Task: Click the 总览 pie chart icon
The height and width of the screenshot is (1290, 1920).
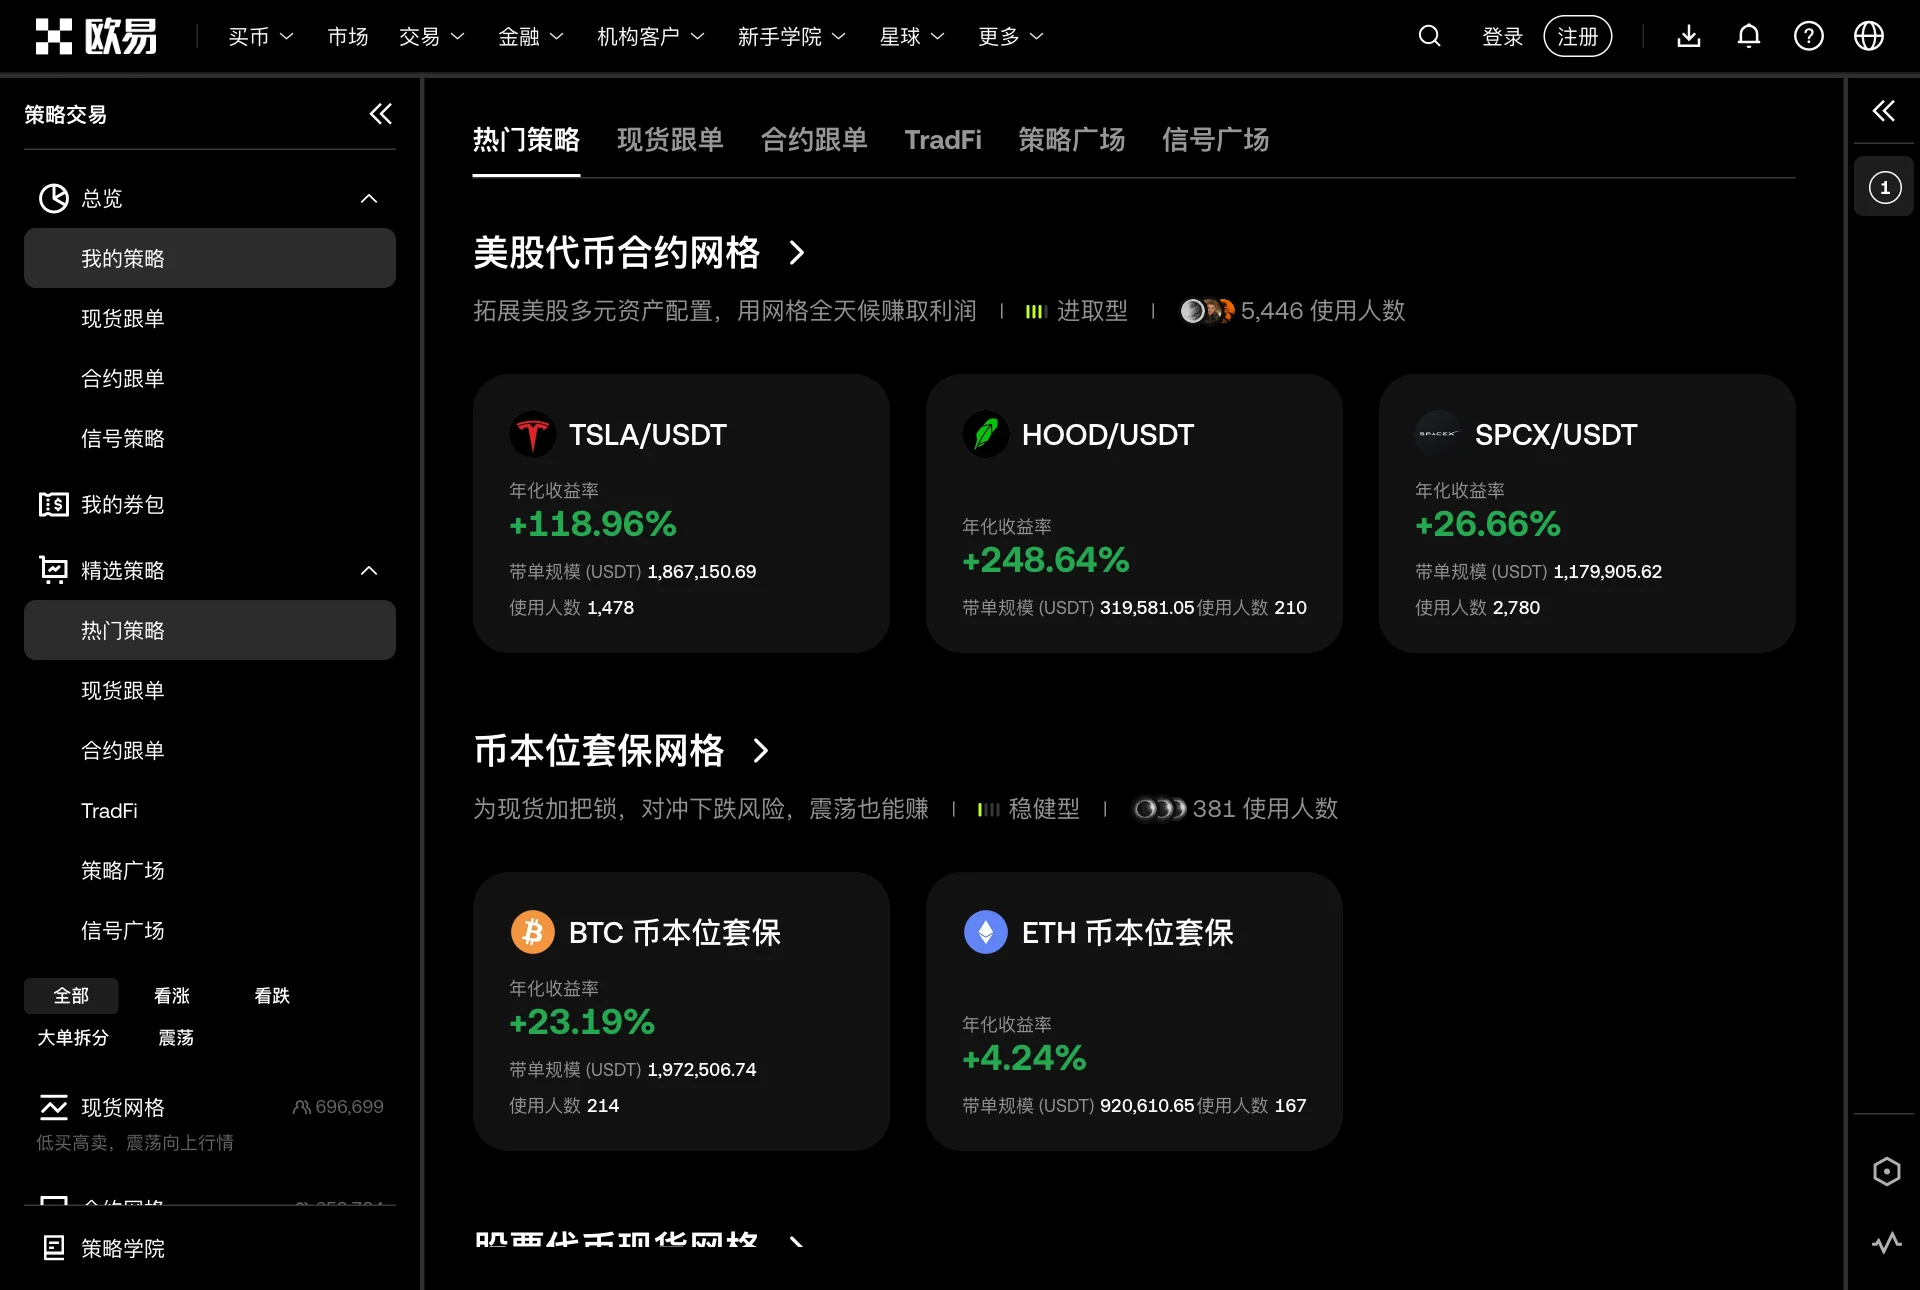Action: pos(54,199)
